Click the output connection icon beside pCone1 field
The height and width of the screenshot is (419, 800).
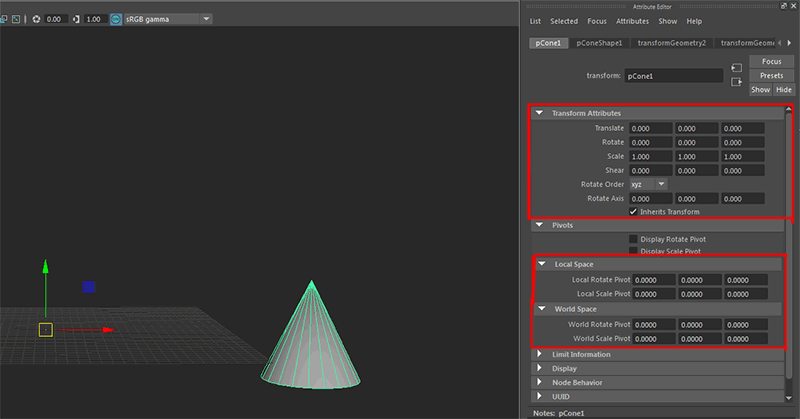[736, 82]
